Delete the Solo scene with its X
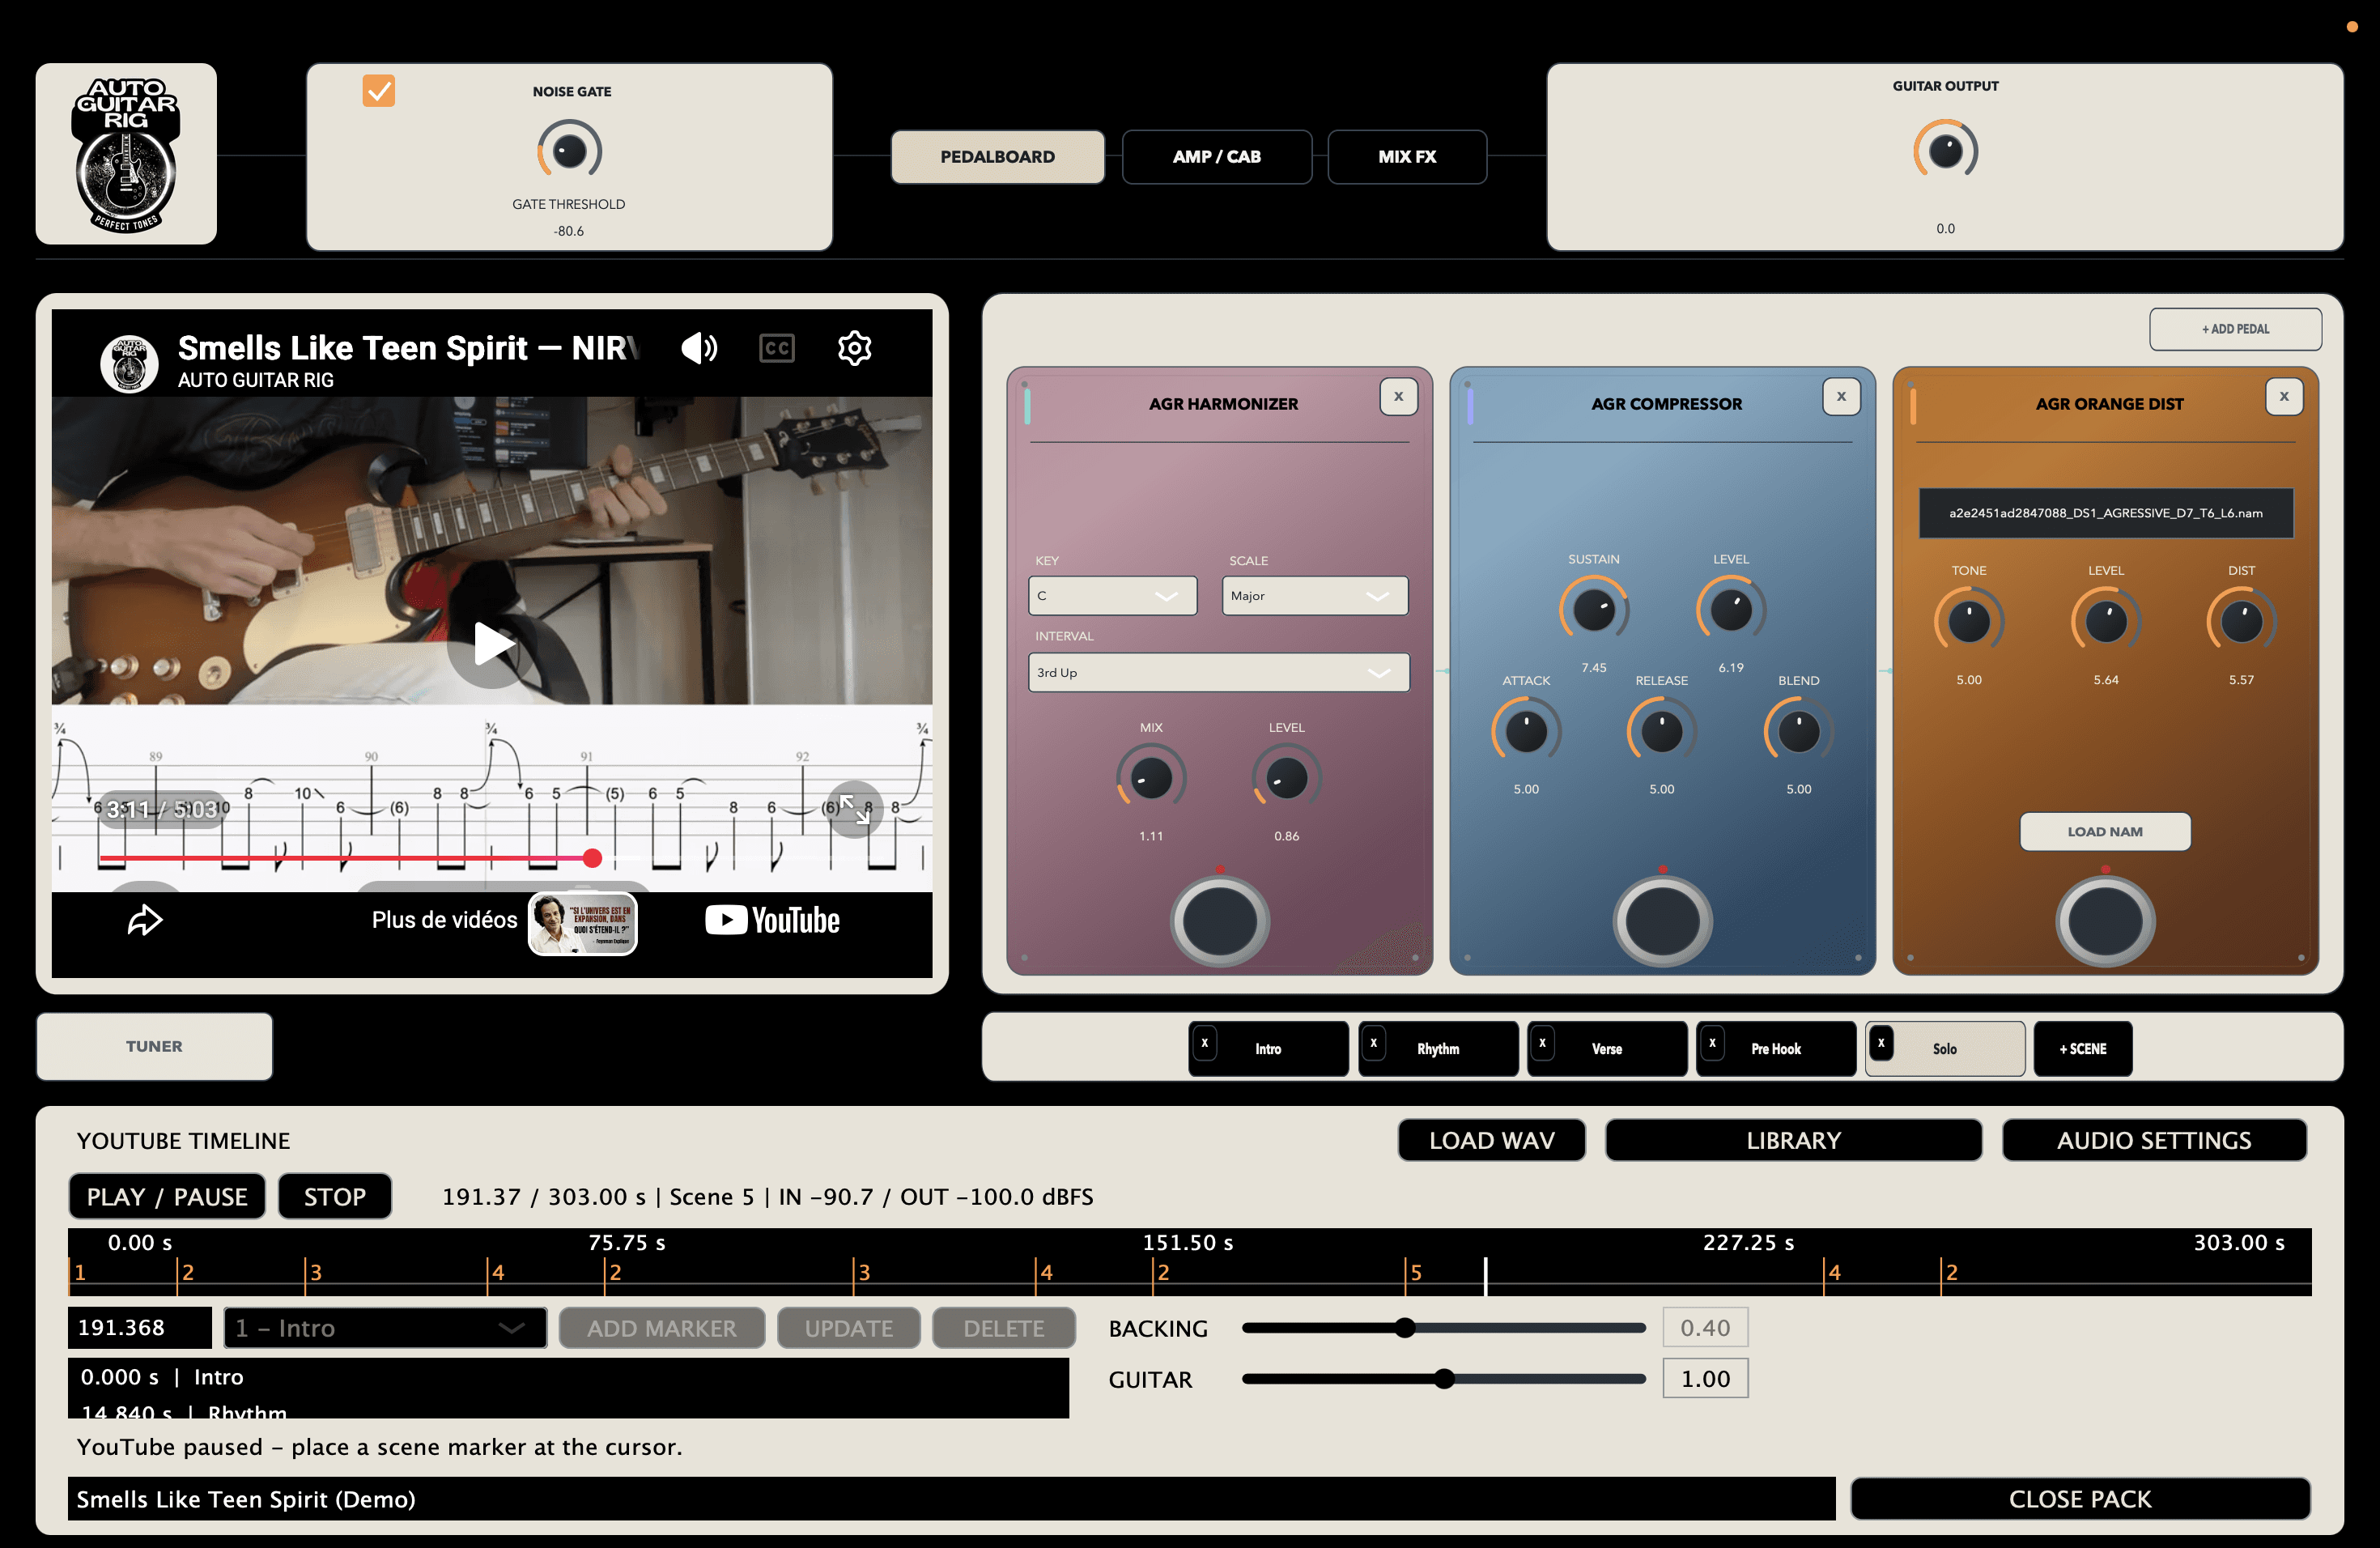 pyautogui.click(x=1881, y=1043)
